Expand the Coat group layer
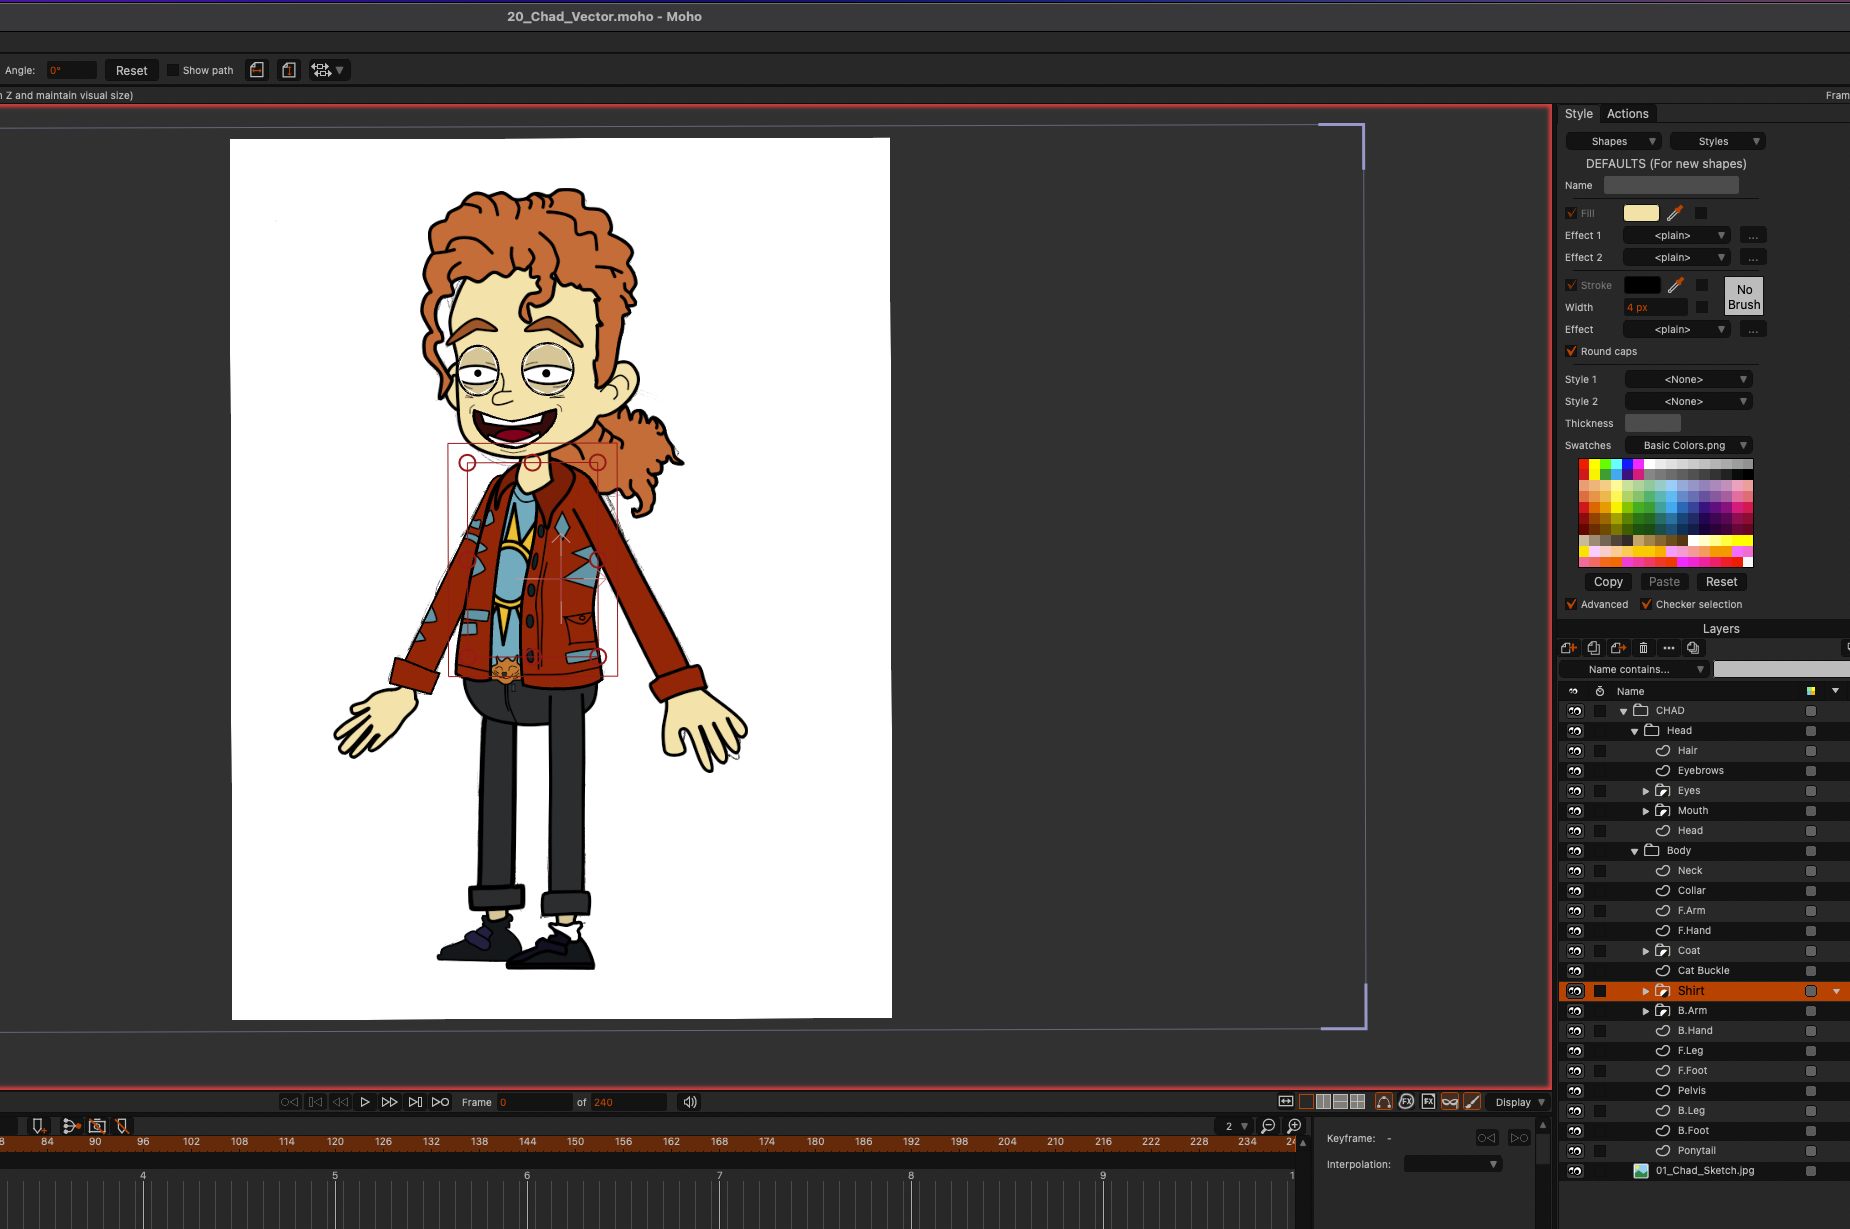 pos(1646,951)
